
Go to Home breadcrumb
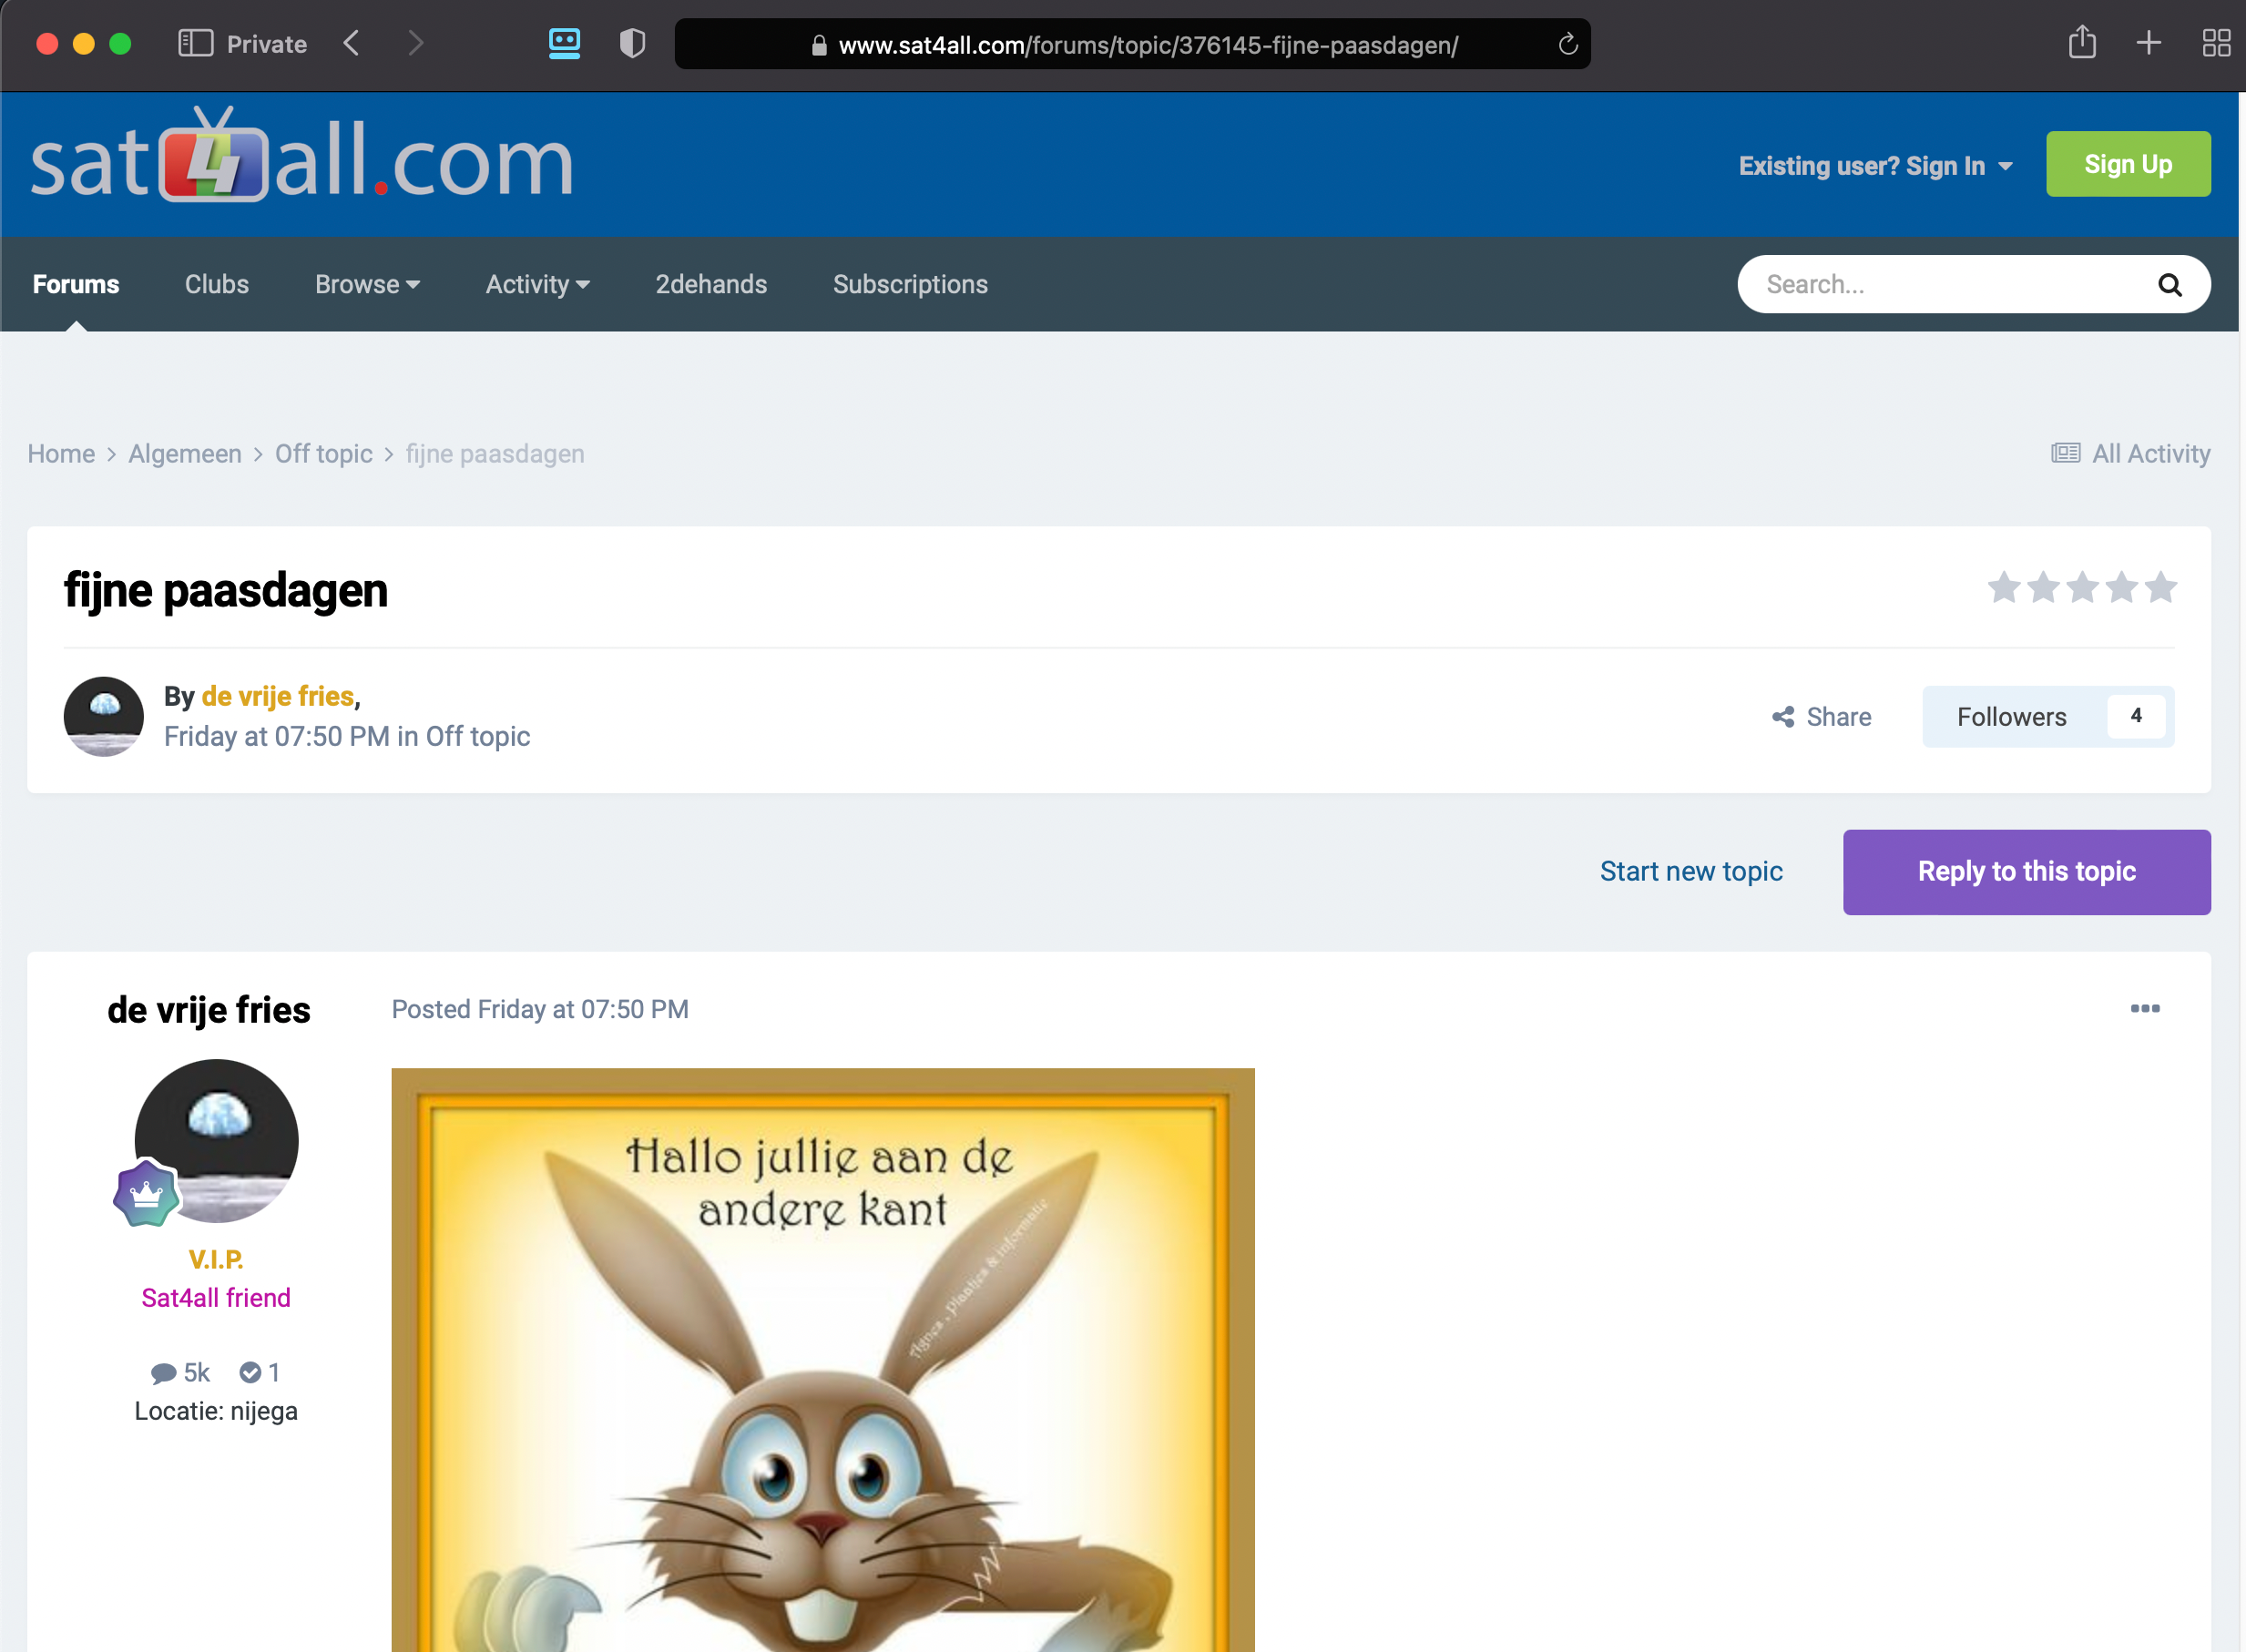[x=61, y=454]
